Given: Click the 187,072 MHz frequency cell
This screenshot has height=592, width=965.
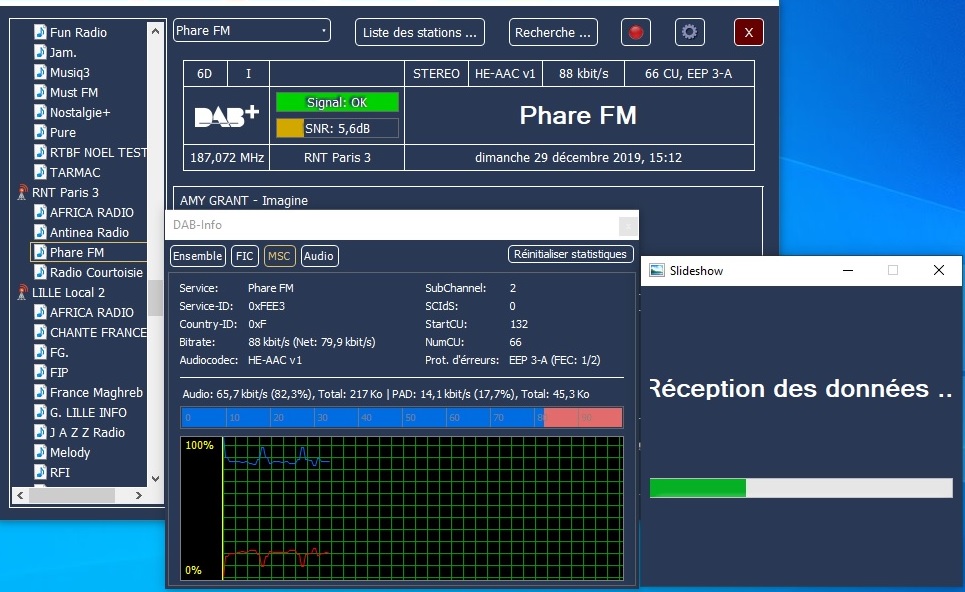Looking at the screenshot, I should tap(226, 158).
